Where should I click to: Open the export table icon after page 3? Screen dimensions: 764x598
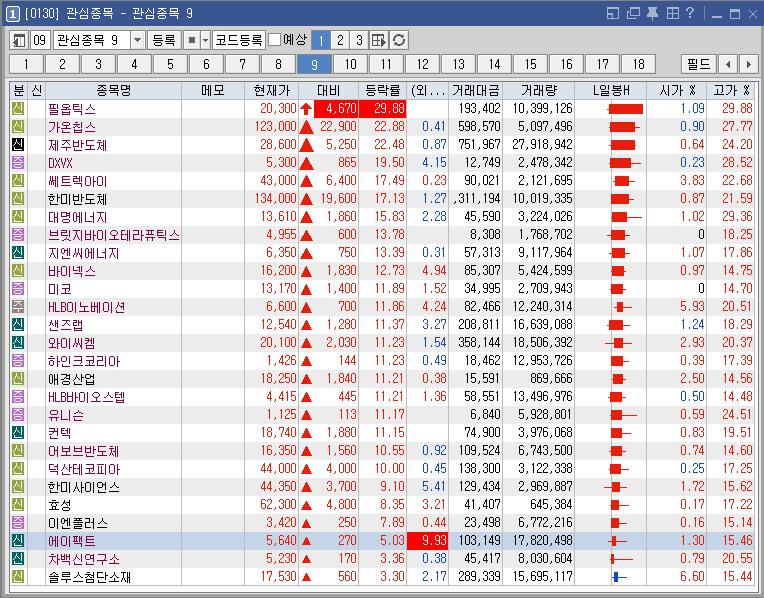[x=379, y=40]
